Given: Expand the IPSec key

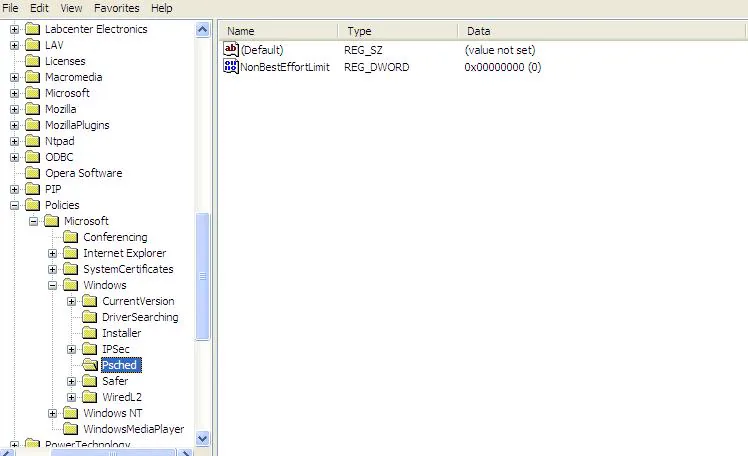Looking at the screenshot, I should [72, 349].
